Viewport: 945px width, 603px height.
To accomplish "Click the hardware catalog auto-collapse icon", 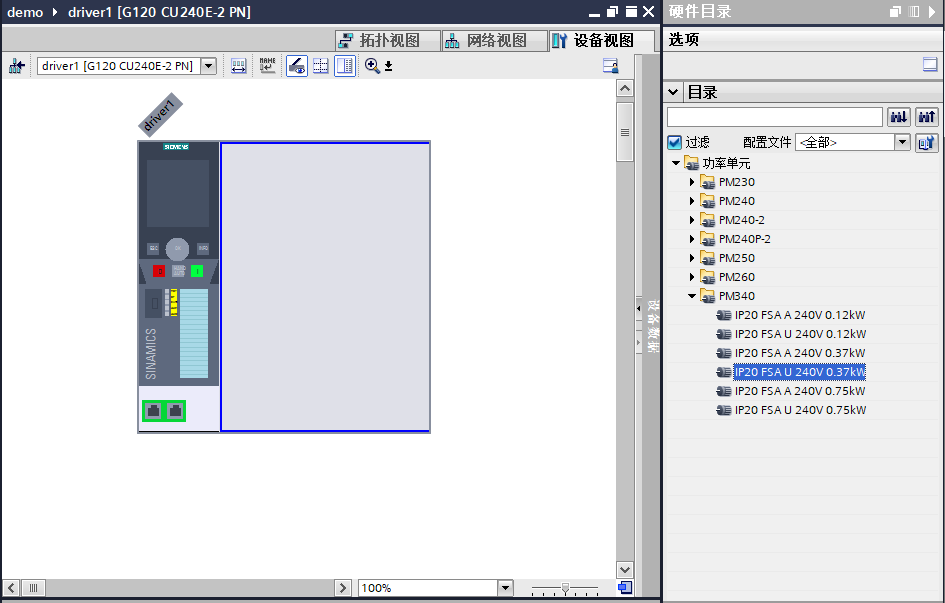I will pyautogui.click(x=914, y=11).
